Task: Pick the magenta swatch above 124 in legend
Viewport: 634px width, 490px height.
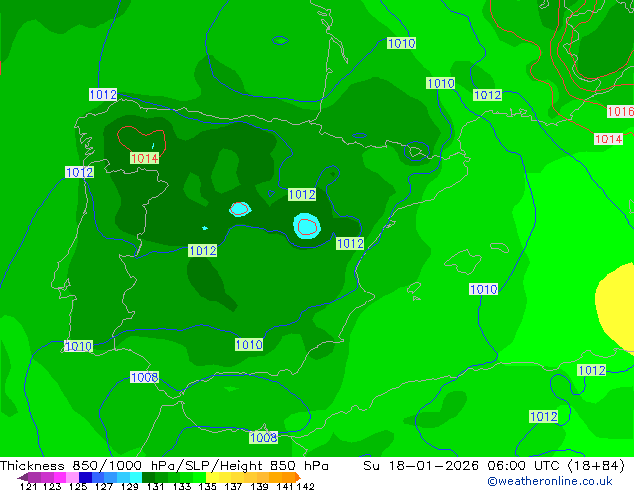Action: point(60,477)
